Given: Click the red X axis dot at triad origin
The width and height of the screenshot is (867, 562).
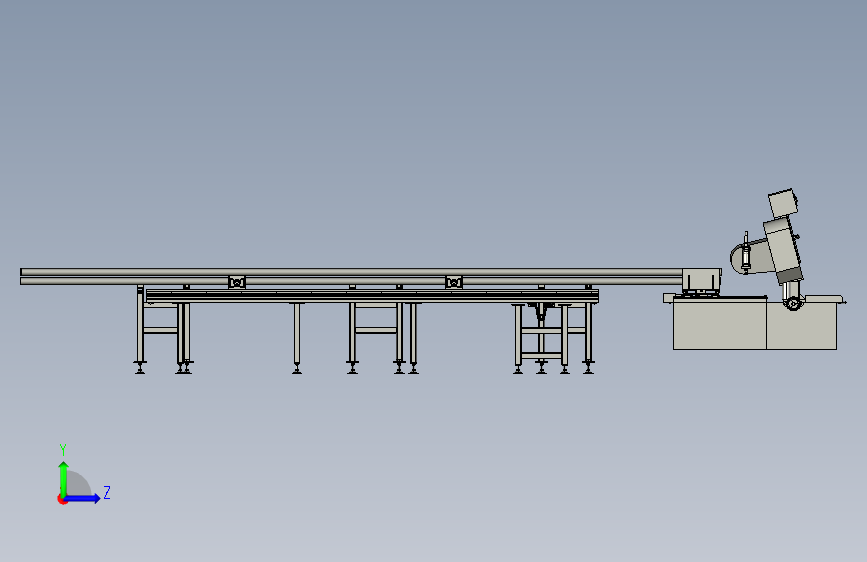Looking at the screenshot, I should [62, 499].
